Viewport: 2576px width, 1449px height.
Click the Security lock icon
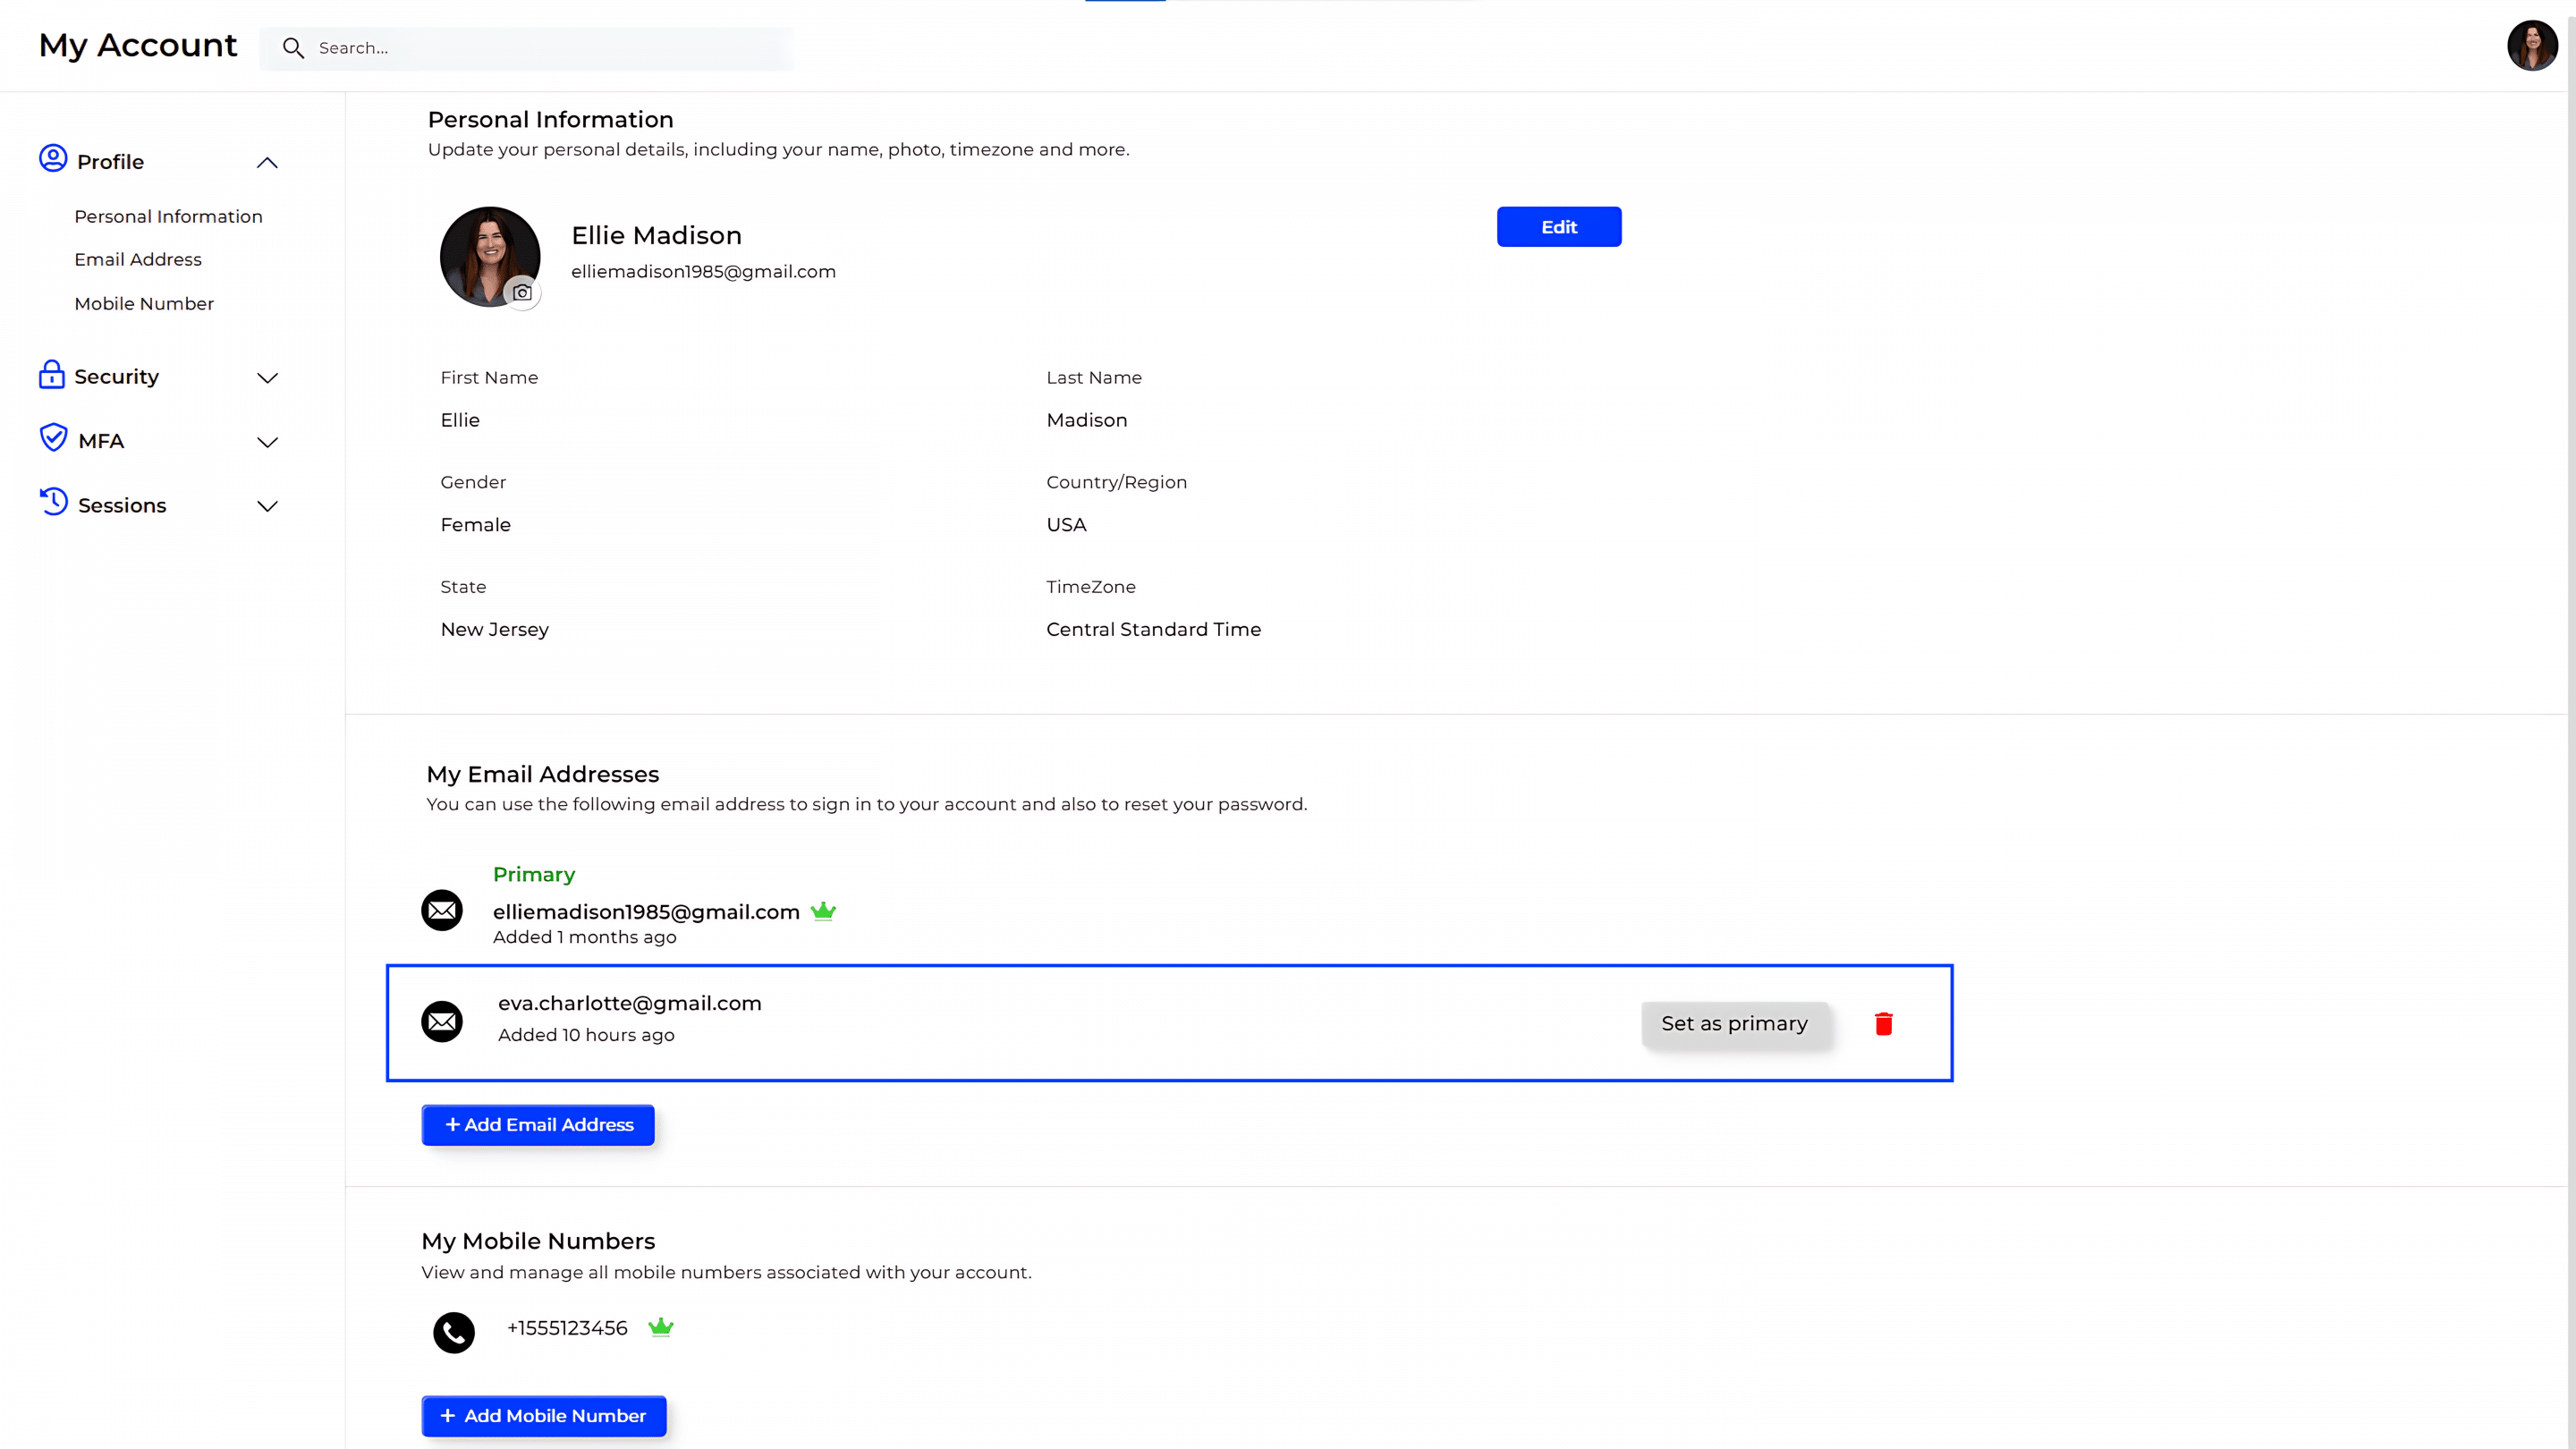click(x=52, y=375)
